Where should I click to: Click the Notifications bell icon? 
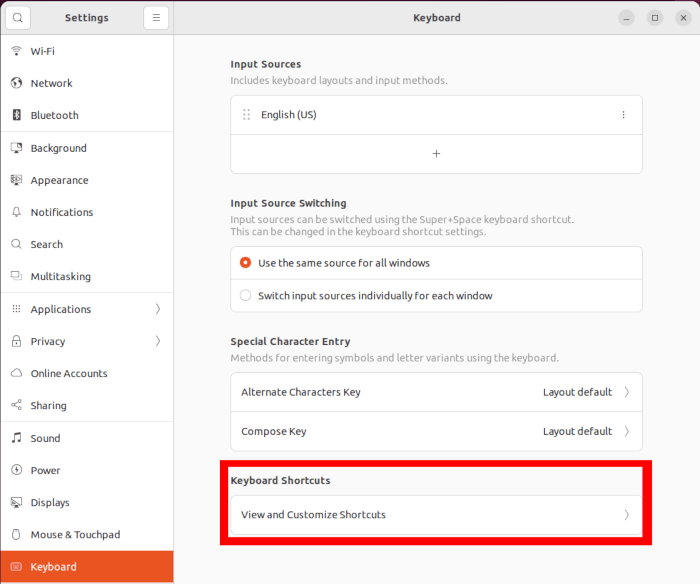[16, 212]
